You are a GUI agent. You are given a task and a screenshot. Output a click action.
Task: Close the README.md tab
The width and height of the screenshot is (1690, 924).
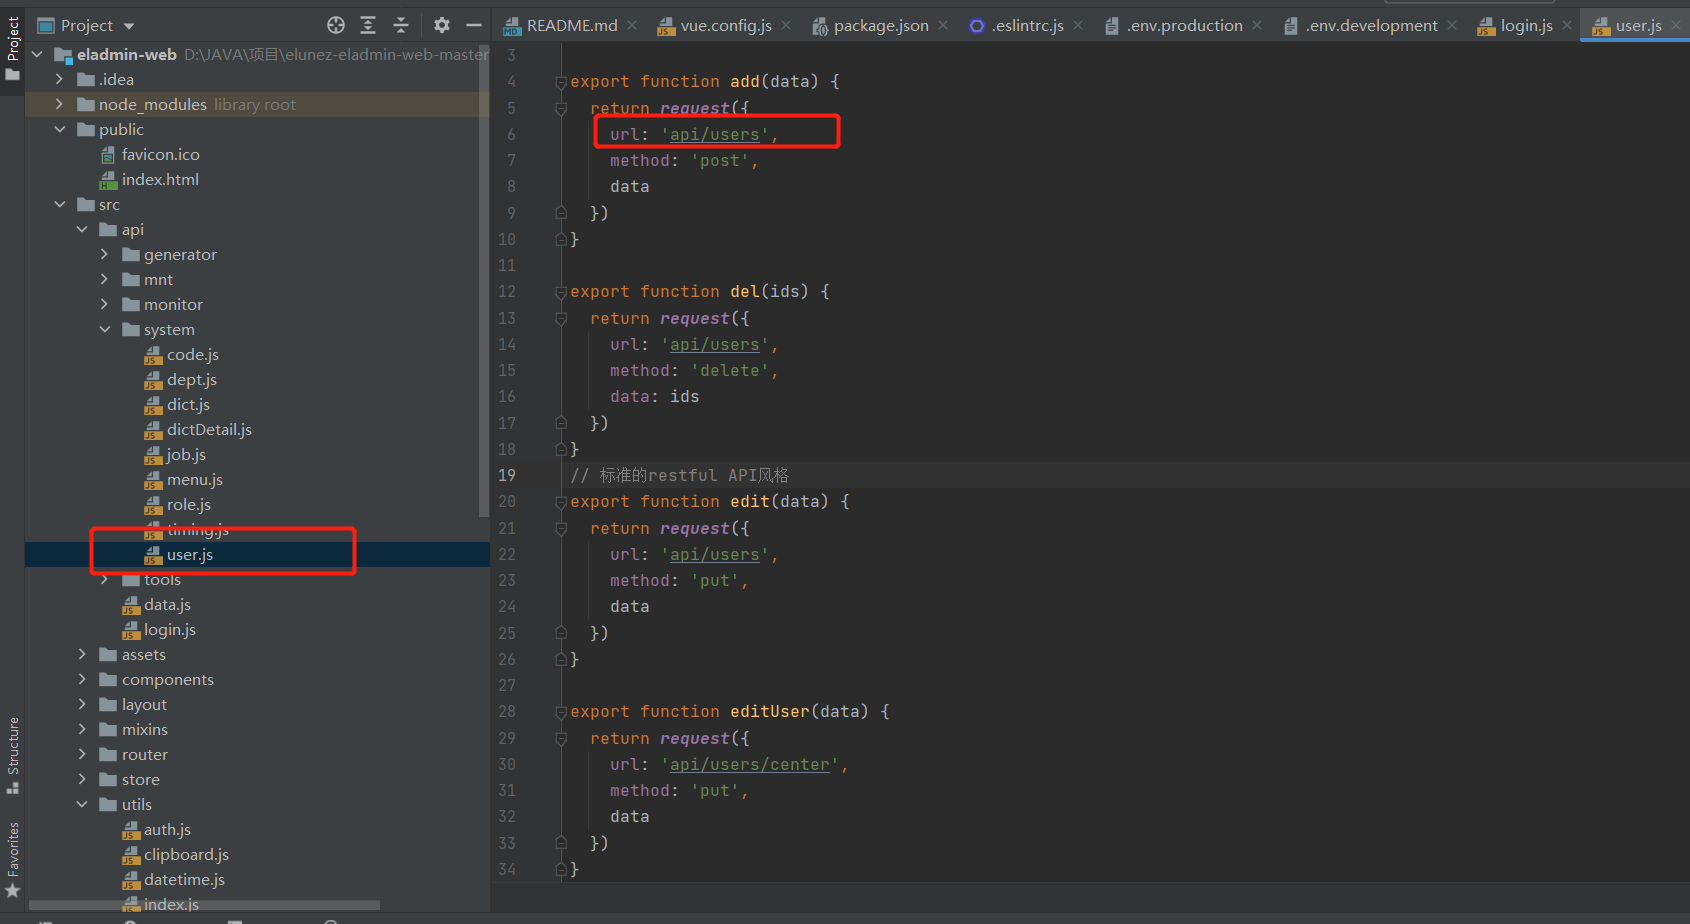click(632, 25)
